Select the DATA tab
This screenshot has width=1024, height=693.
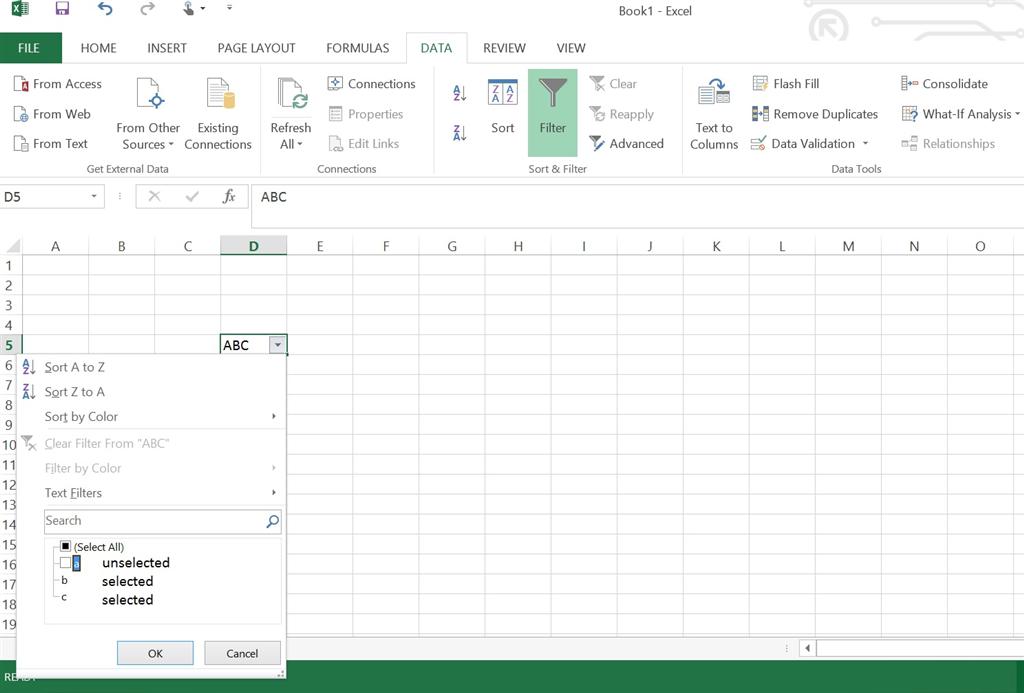click(436, 48)
